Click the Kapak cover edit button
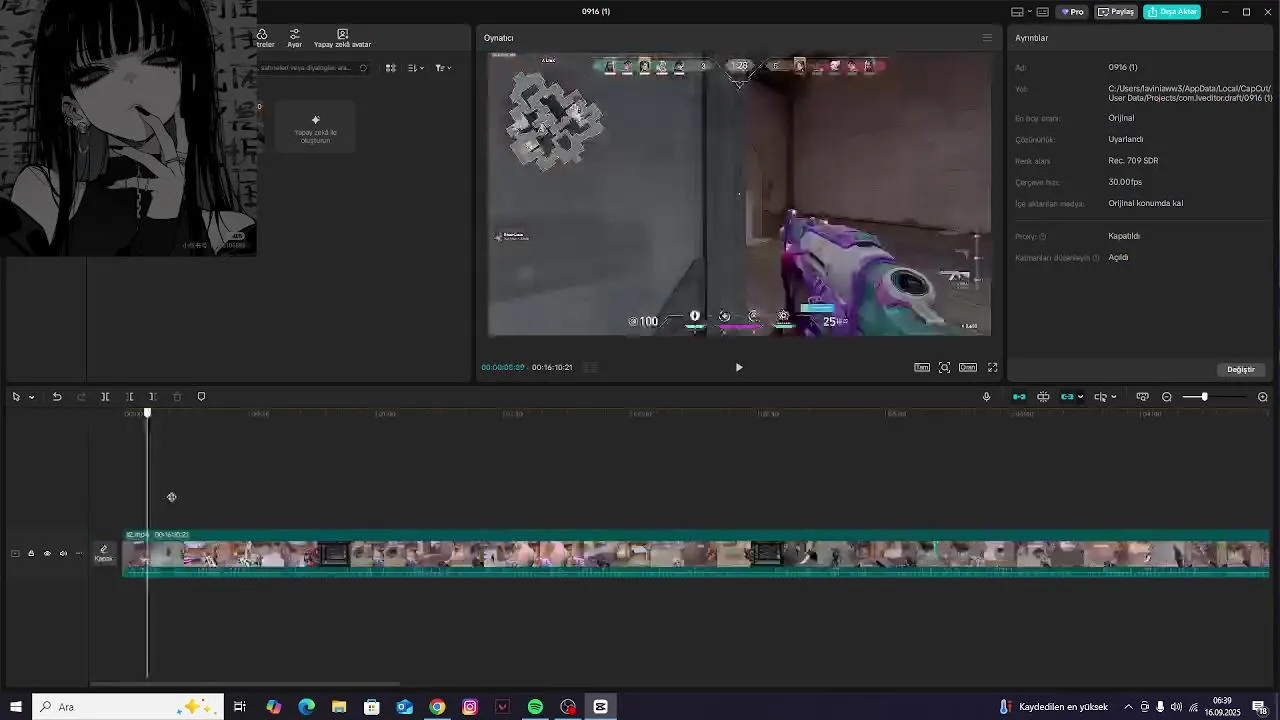The height and width of the screenshot is (720, 1280). tap(104, 554)
